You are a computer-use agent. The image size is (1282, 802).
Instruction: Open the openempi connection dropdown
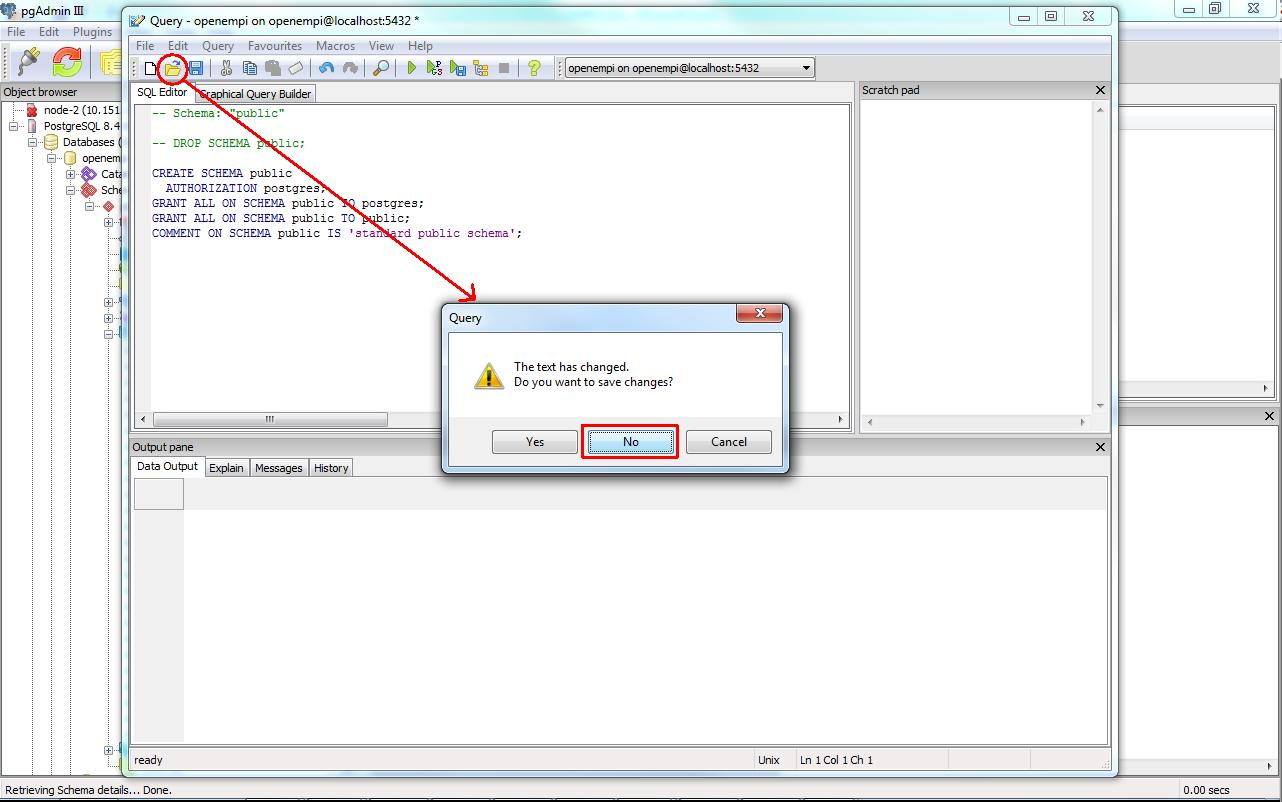point(807,68)
